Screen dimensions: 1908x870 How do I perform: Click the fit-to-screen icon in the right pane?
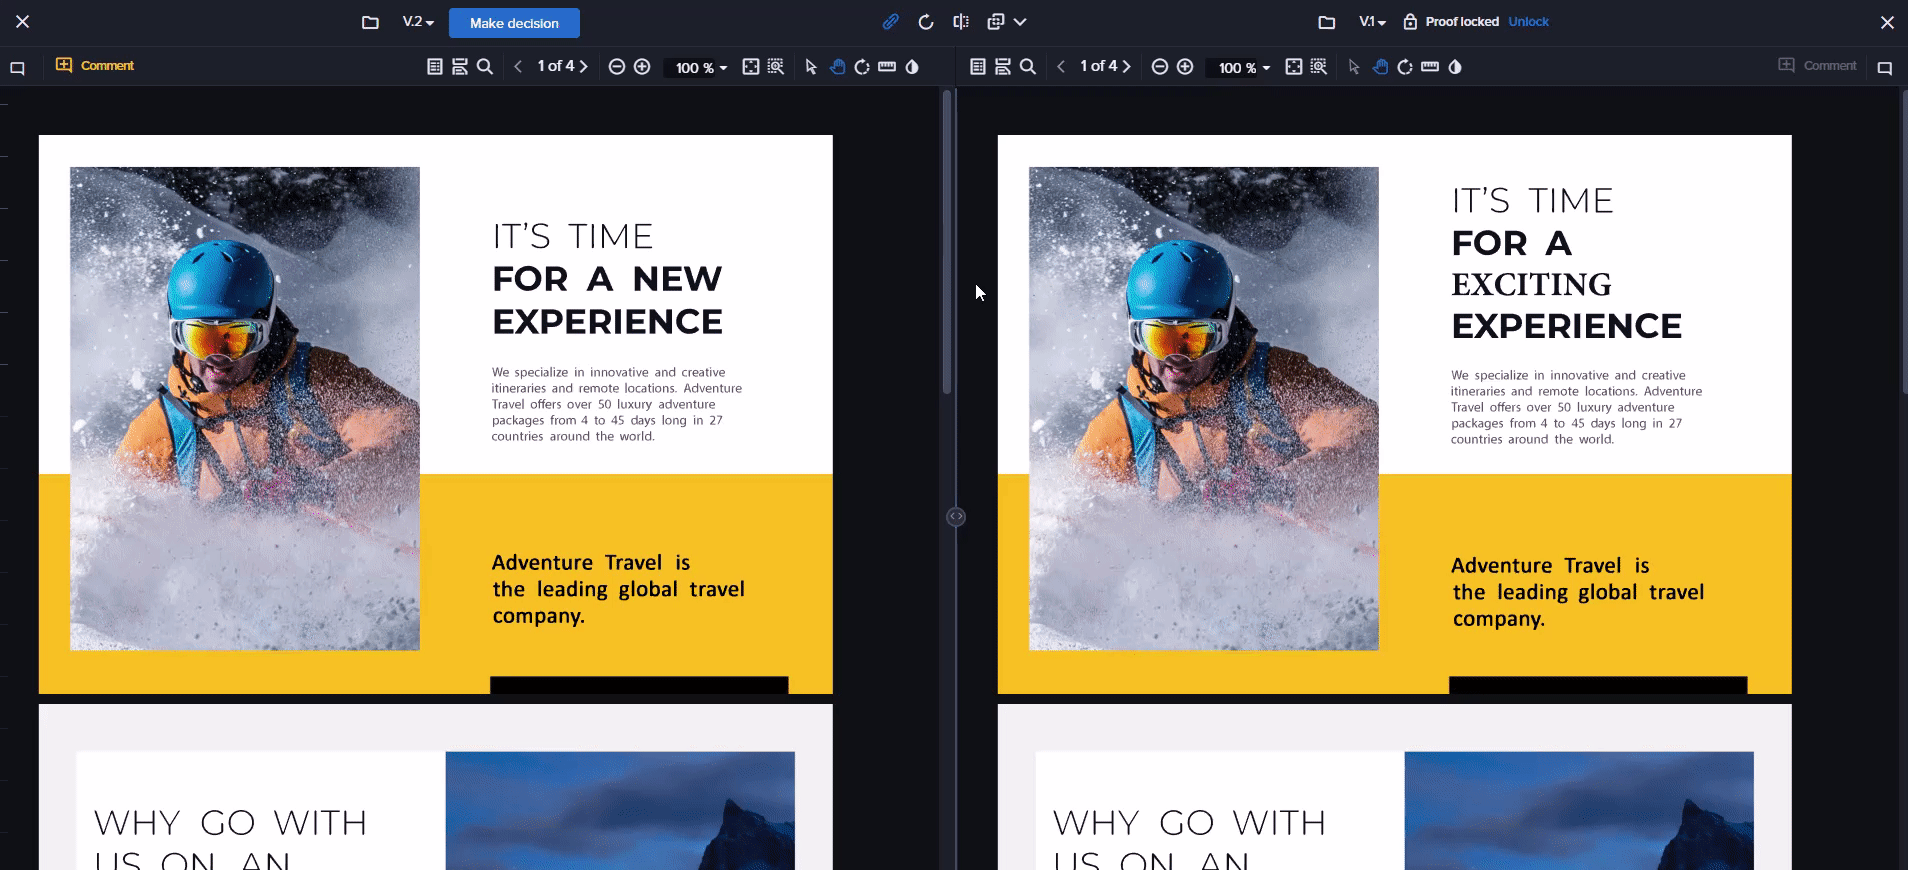pos(1294,67)
